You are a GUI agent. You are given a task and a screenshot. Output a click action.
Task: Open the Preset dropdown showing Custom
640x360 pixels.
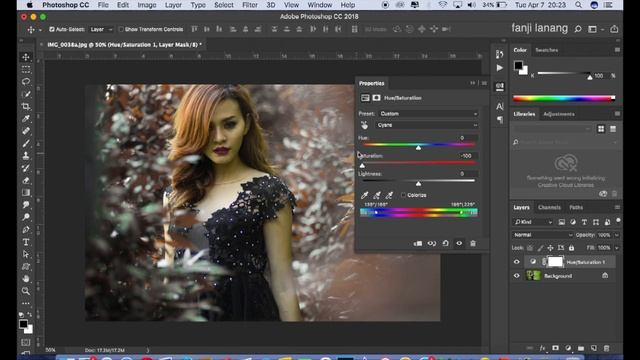(428, 113)
